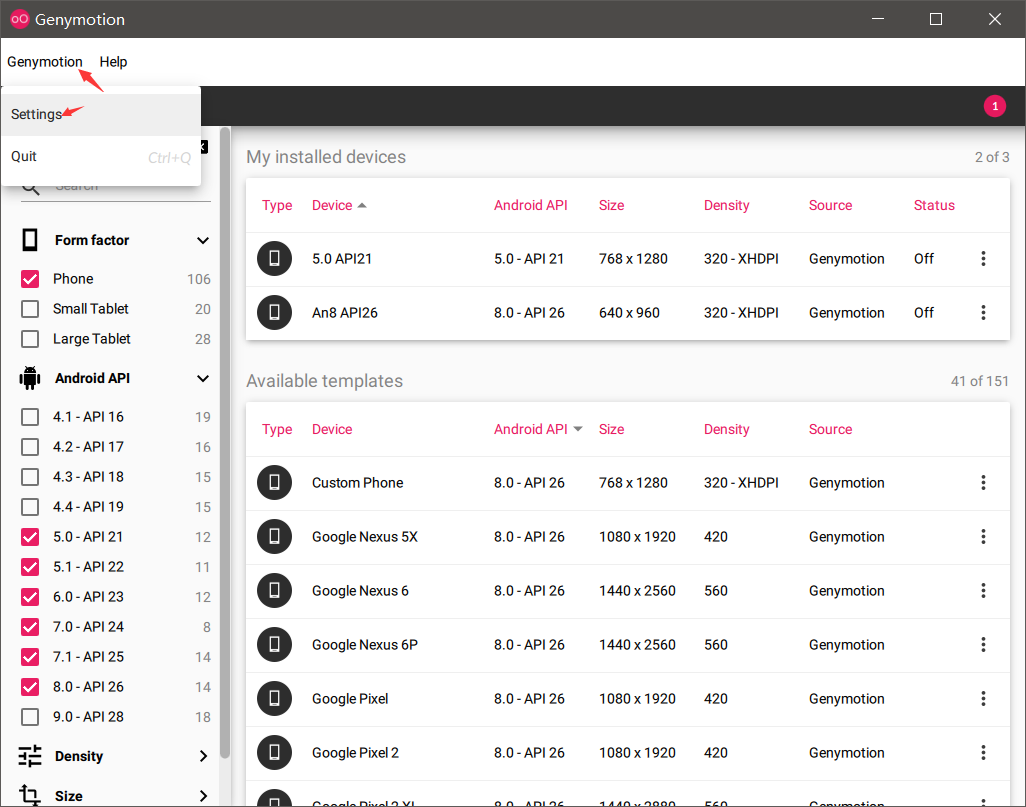
Task: Enable the 4.4 - API 19 filter
Action: click(30, 507)
